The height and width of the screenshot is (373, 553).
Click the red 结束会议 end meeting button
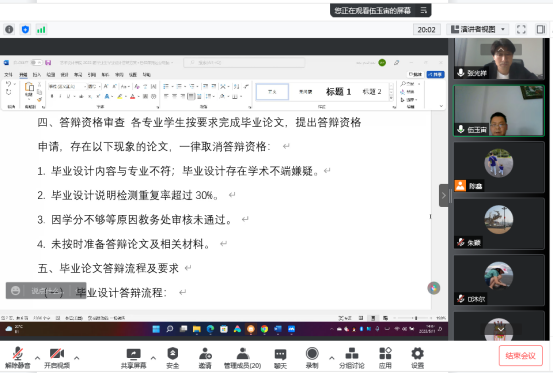point(521,356)
